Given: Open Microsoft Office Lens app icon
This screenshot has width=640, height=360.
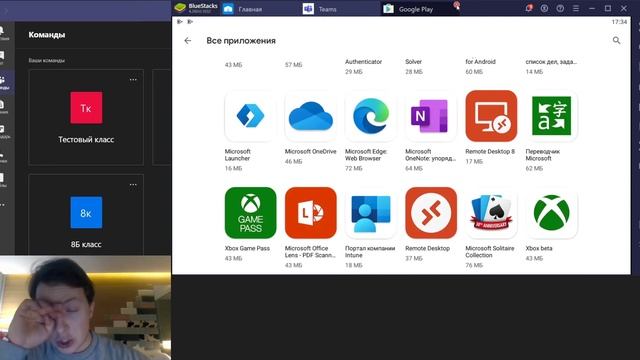Looking at the screenshot, I should point(311,213).
